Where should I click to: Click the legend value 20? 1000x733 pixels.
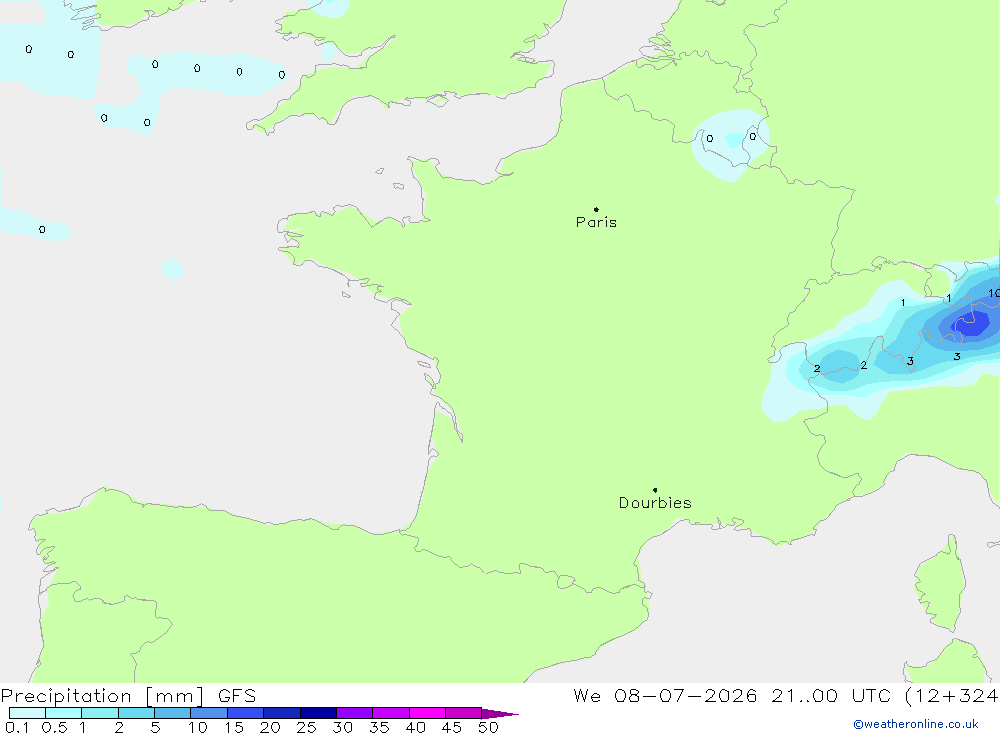[270, 727]
